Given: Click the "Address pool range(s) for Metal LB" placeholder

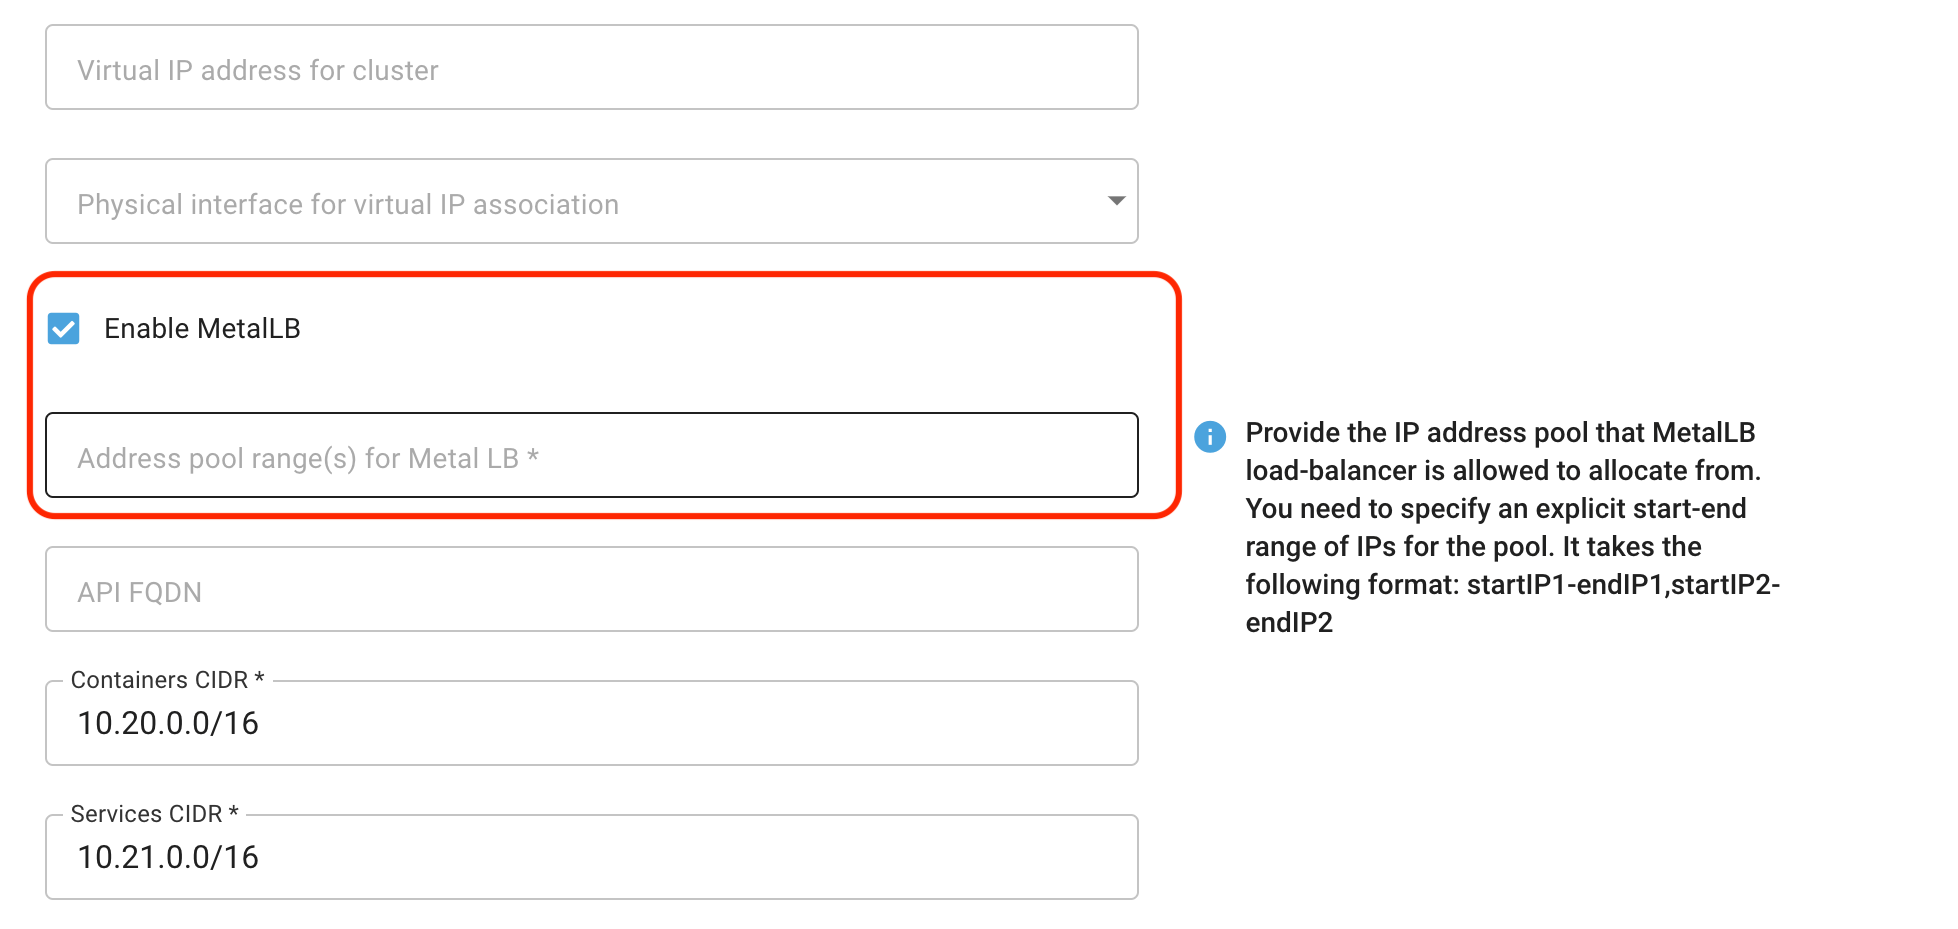Looking at the screenshot, I should 308,458.
